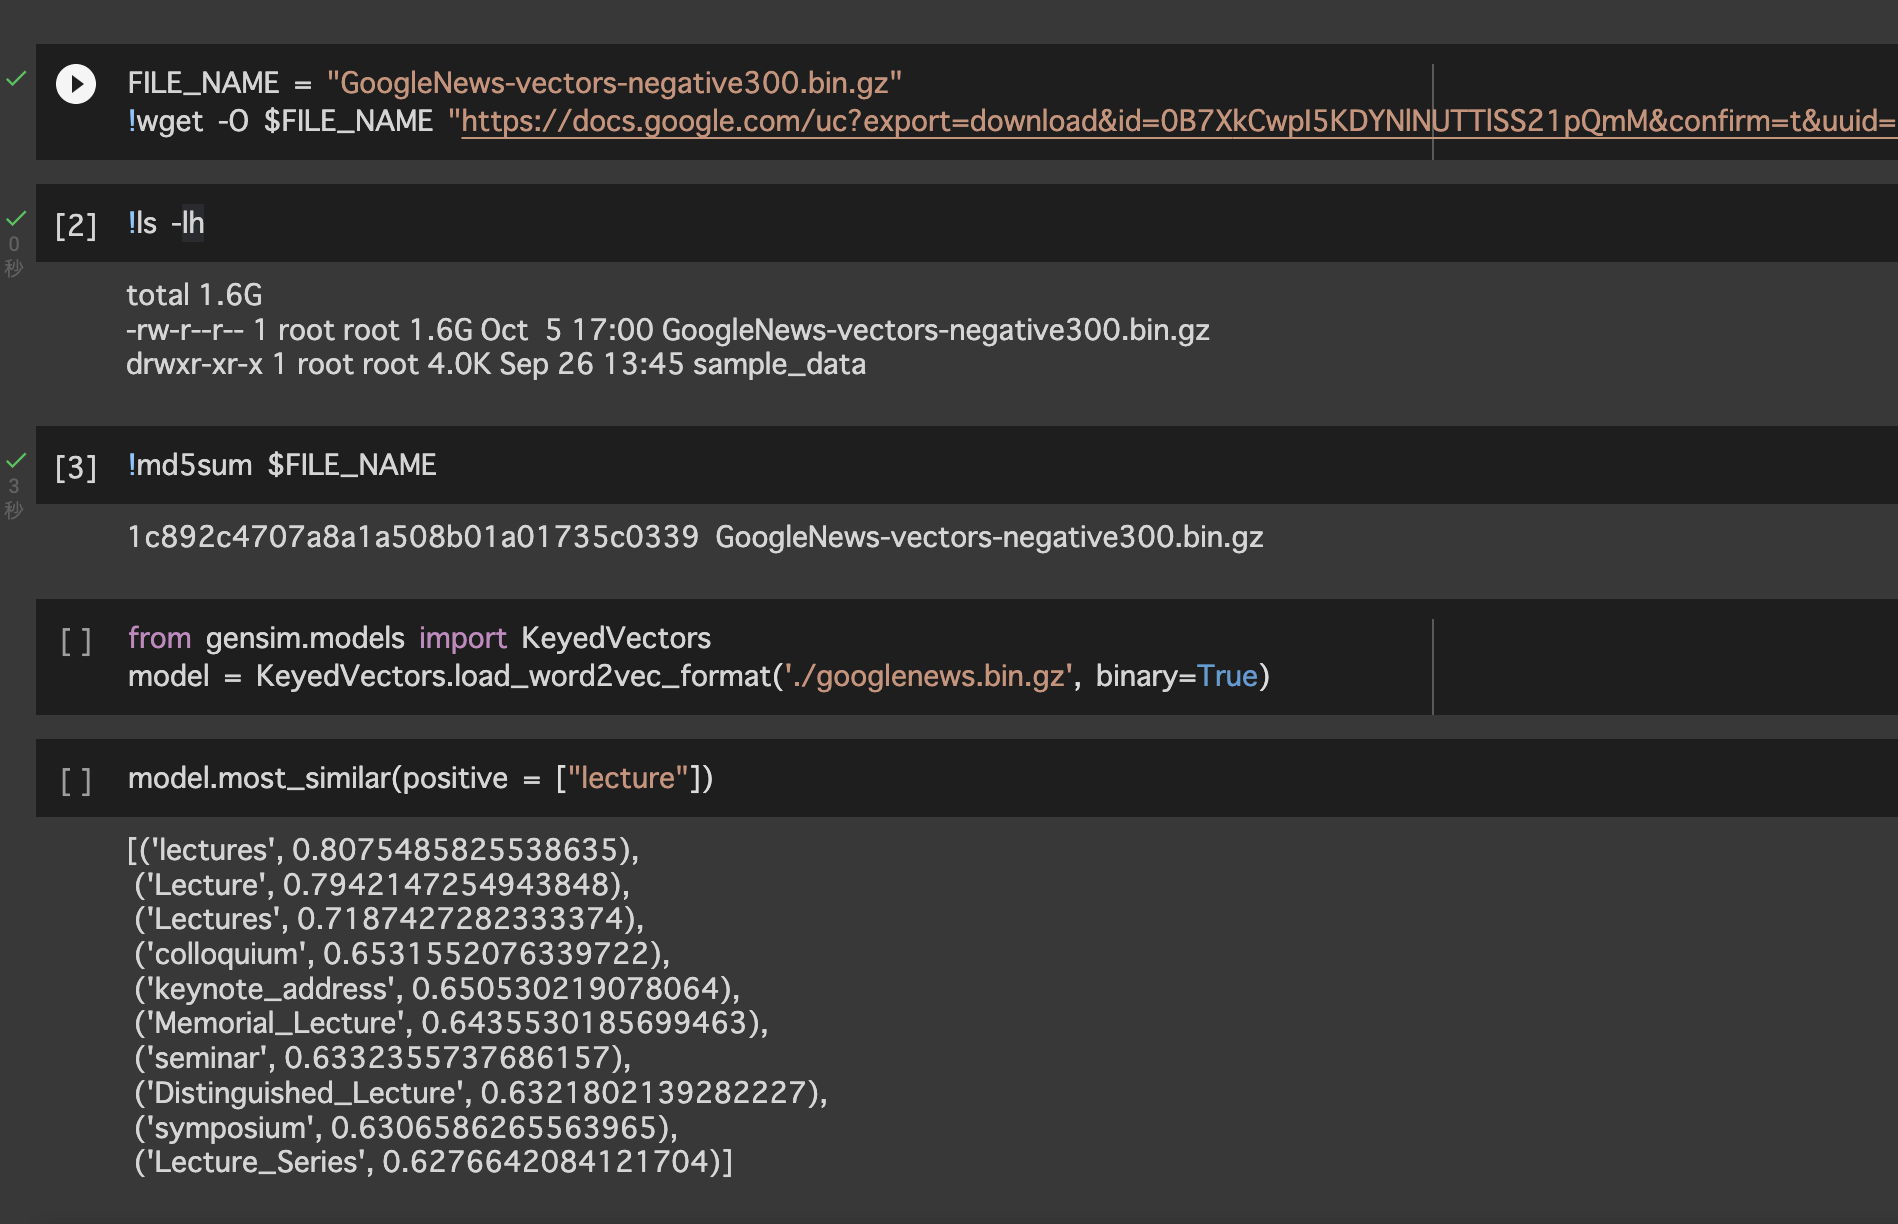Screen dimensions: 1898x1224
Task: Click the GoogleNews bin.gz file listing line
Action: [x=668, y=330]
